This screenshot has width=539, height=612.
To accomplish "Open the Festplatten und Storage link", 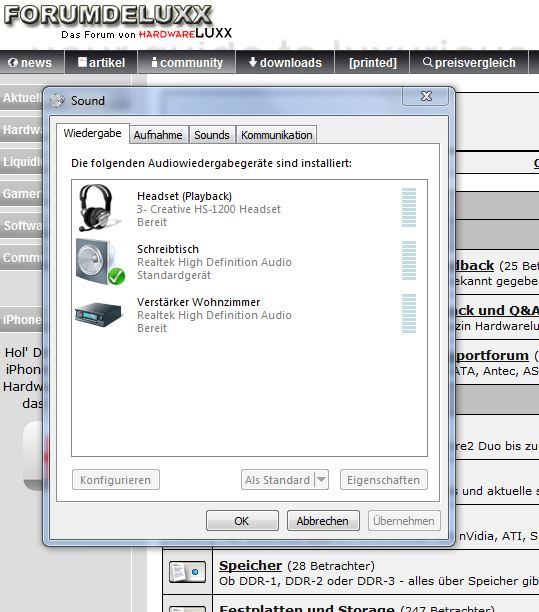I will point(306,608).
